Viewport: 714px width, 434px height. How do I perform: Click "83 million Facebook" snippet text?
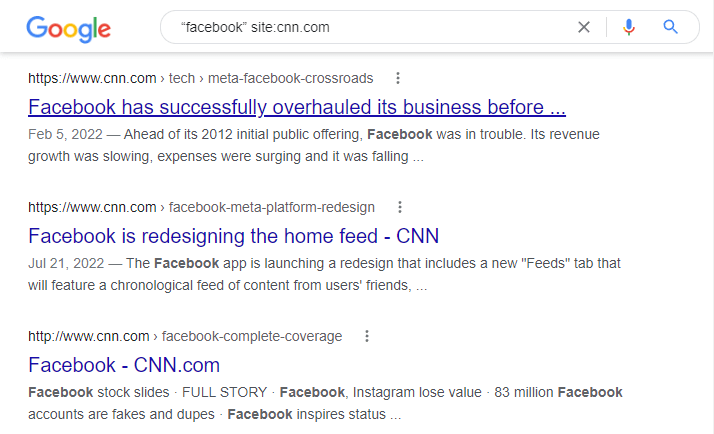click(558, 392)
